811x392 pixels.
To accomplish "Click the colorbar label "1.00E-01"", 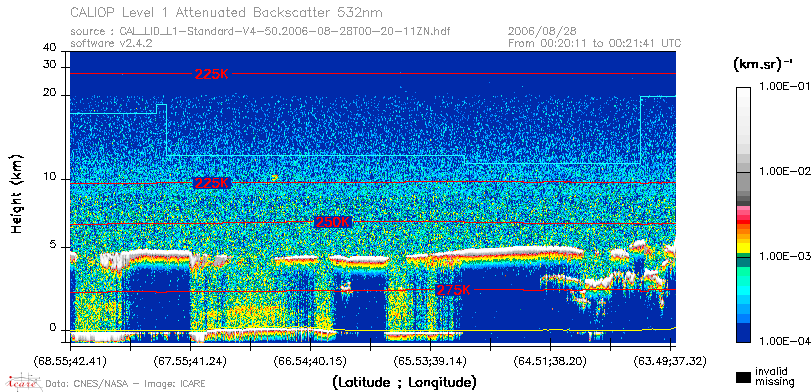I will point(784,86).
